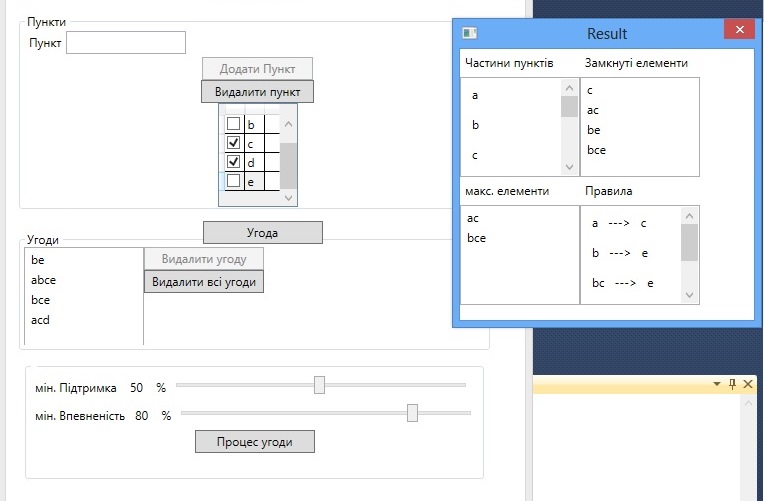Image resolution: width=764 pixels, height=501 pixels.
Task: Click Видалити всі угоди button
Action: click(x=204, y=282)
